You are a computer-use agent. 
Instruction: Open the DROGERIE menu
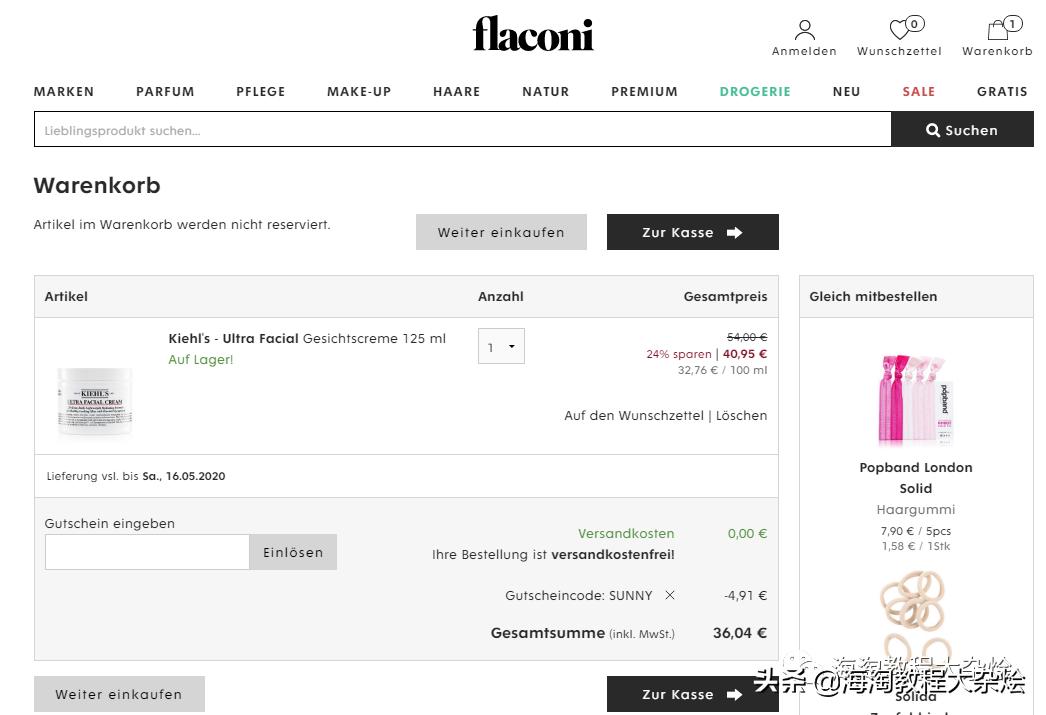755,91
